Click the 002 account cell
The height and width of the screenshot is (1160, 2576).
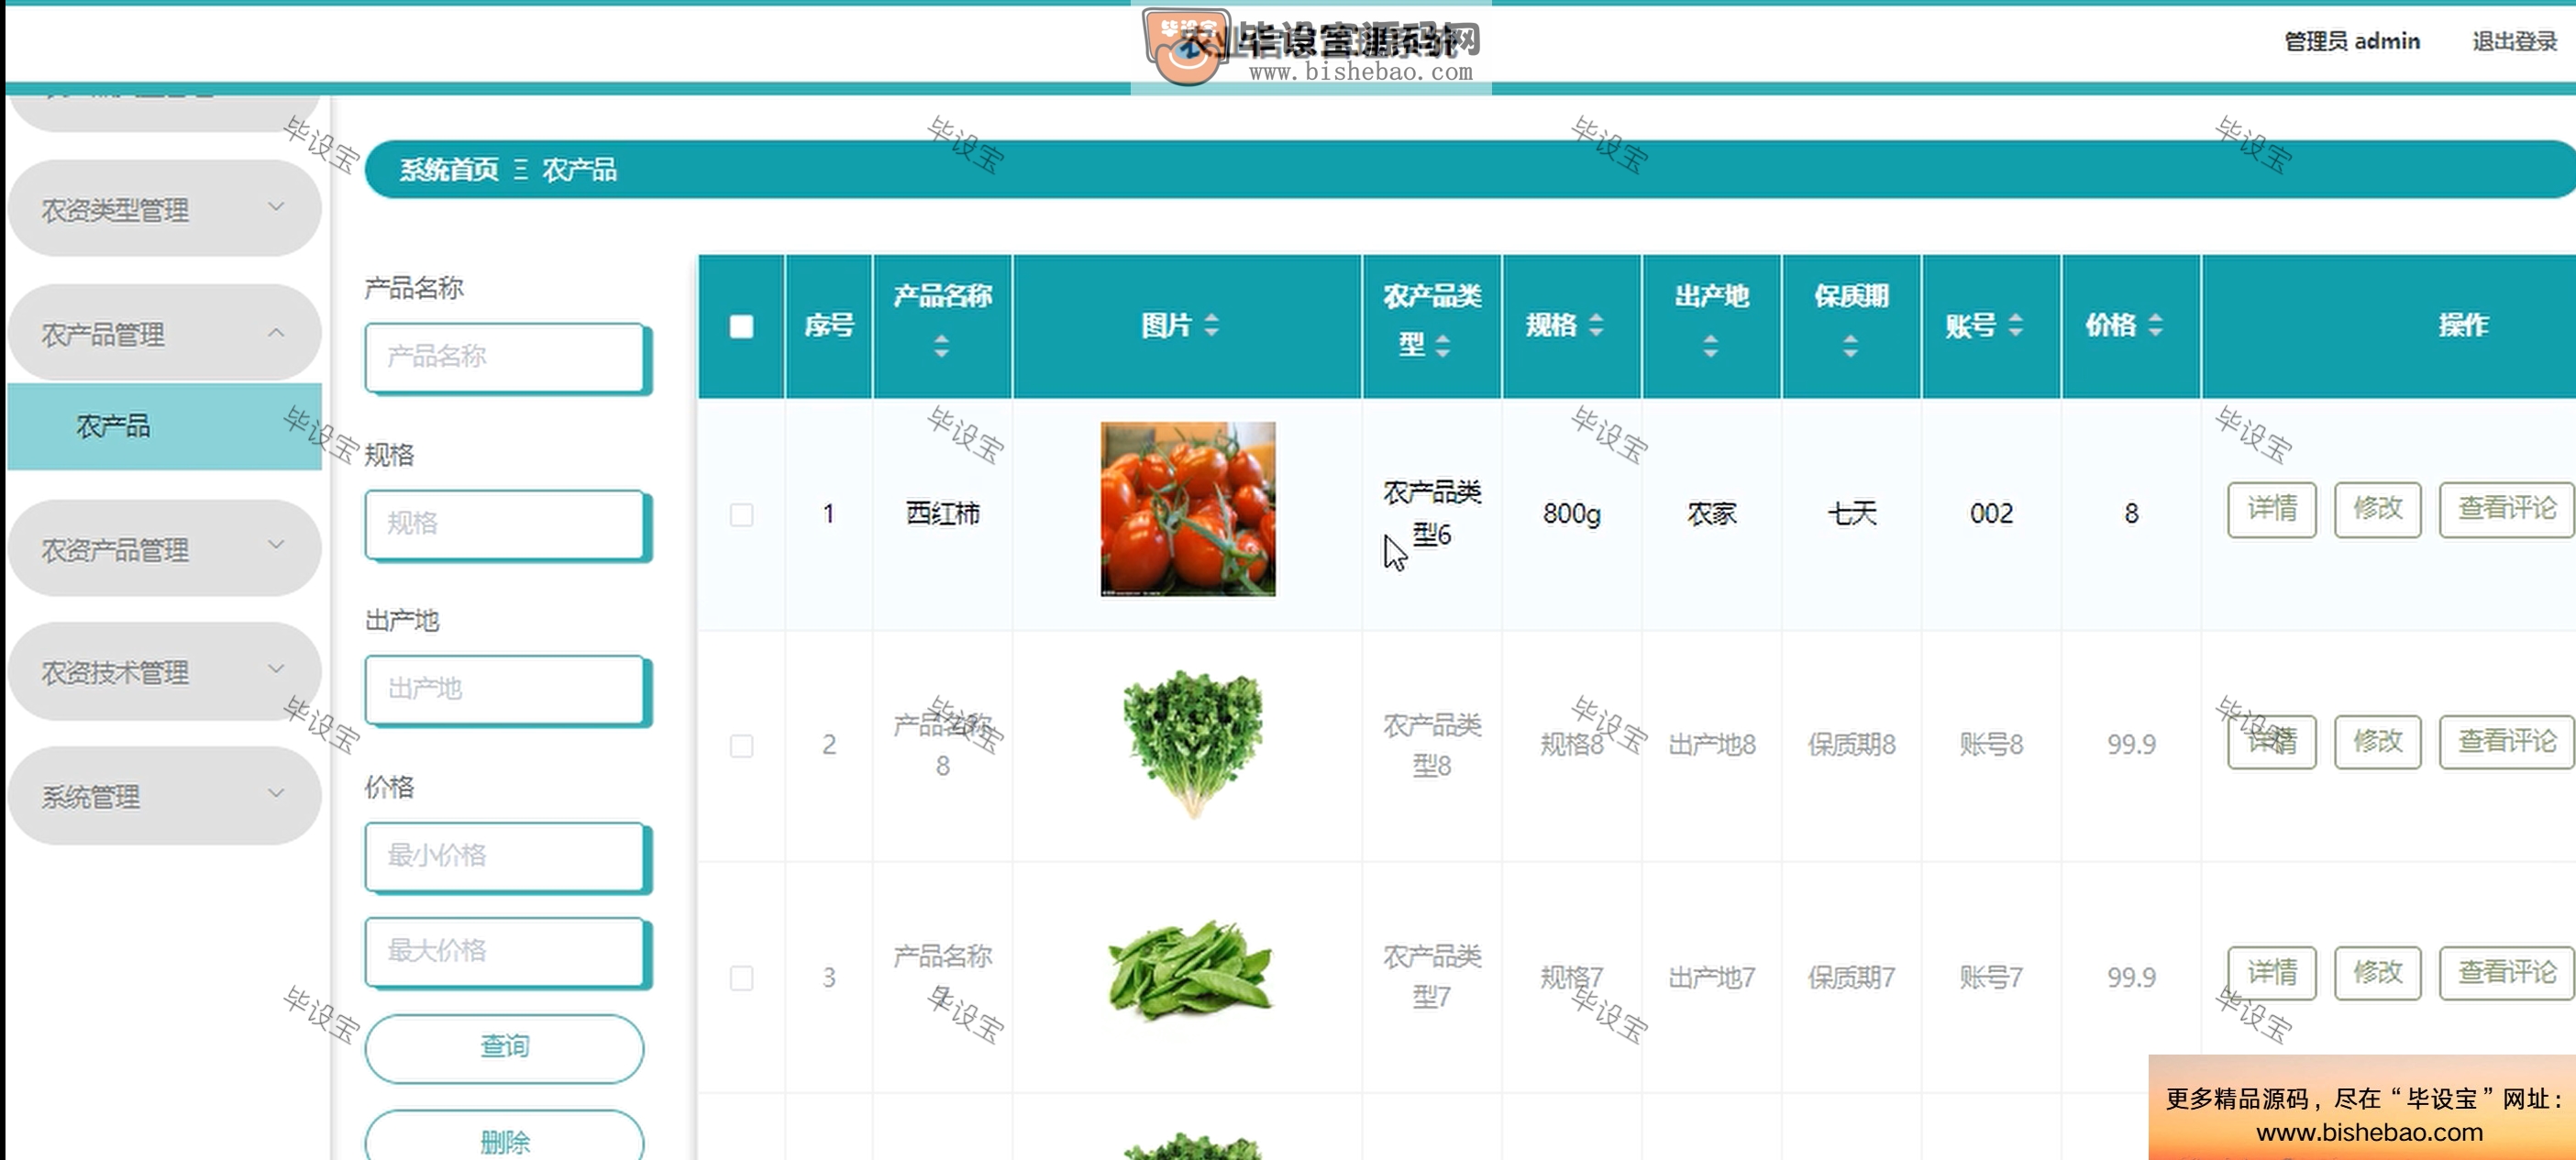point(1991,514)
